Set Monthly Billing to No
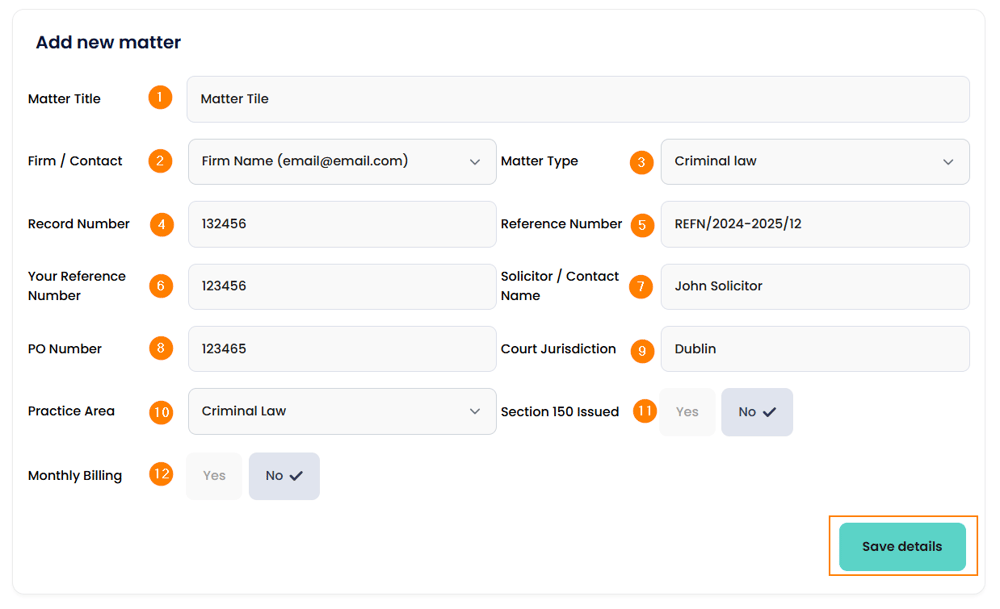The height and width of the screenshot is (609, 1000). point(284,476)
